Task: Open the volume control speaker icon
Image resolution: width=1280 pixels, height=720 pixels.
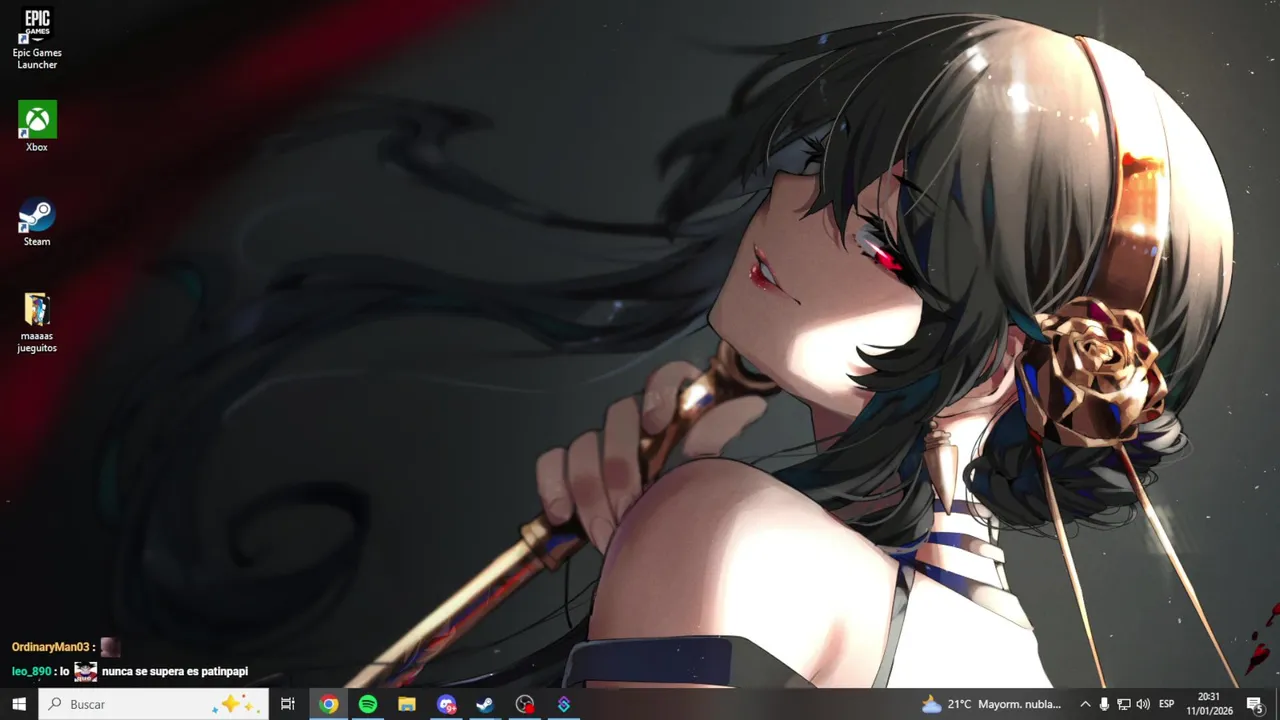Action: 1143,704
